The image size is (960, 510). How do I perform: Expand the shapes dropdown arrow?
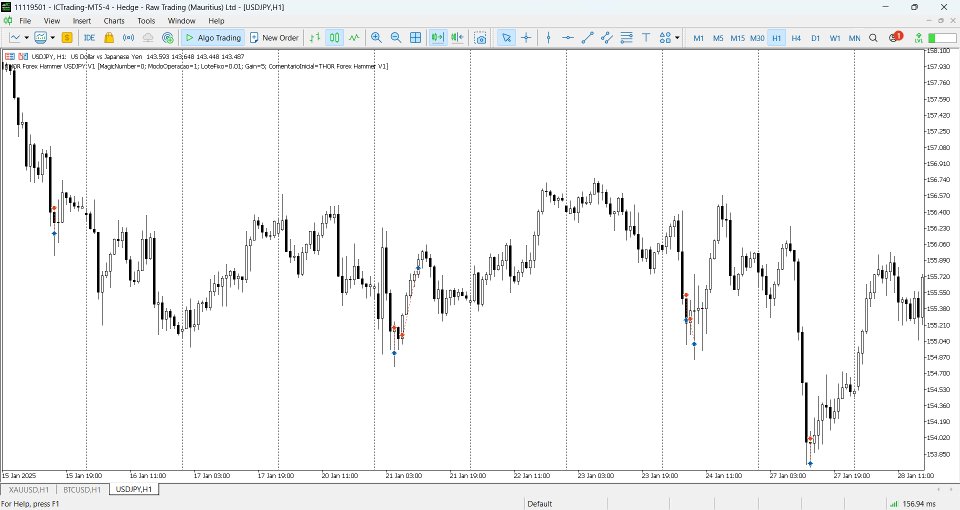point(677,37)
